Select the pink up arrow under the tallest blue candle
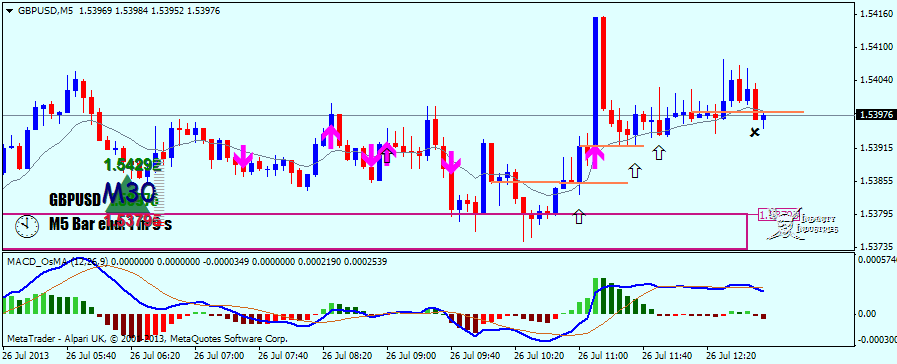 coord(594,156)
